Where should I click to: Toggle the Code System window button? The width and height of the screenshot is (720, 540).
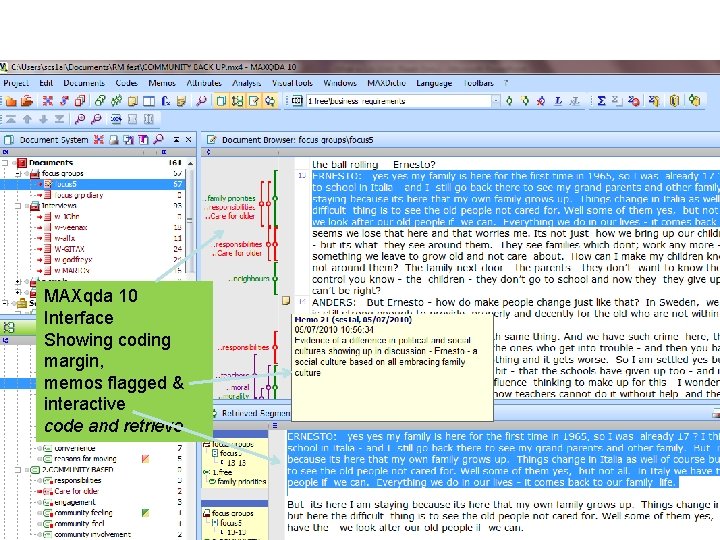tap(237, 101)
